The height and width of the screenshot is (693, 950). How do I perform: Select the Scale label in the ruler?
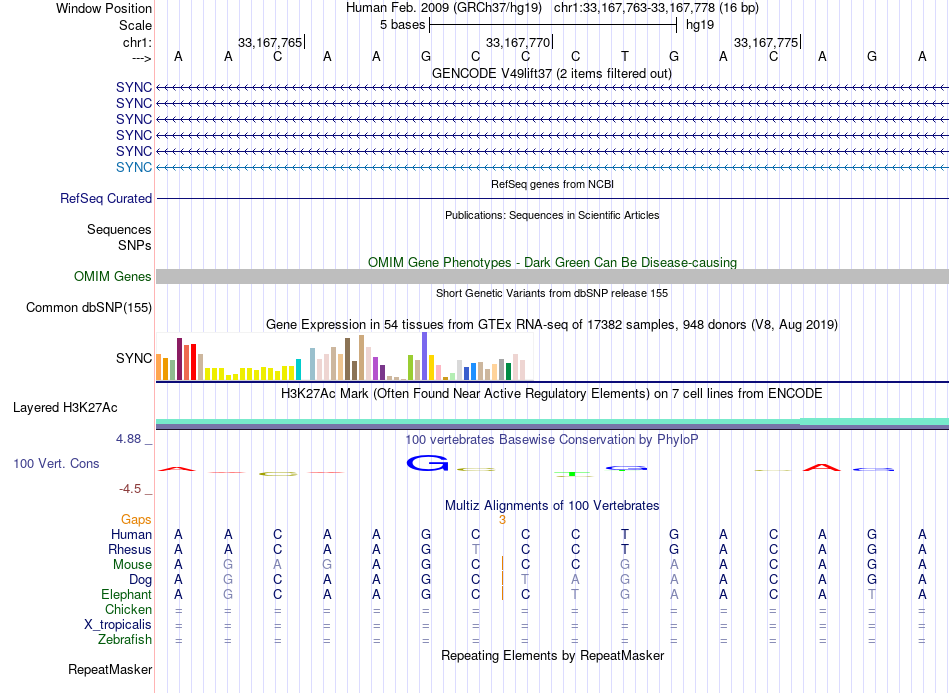pyautogui.click(x=135, y=25)
